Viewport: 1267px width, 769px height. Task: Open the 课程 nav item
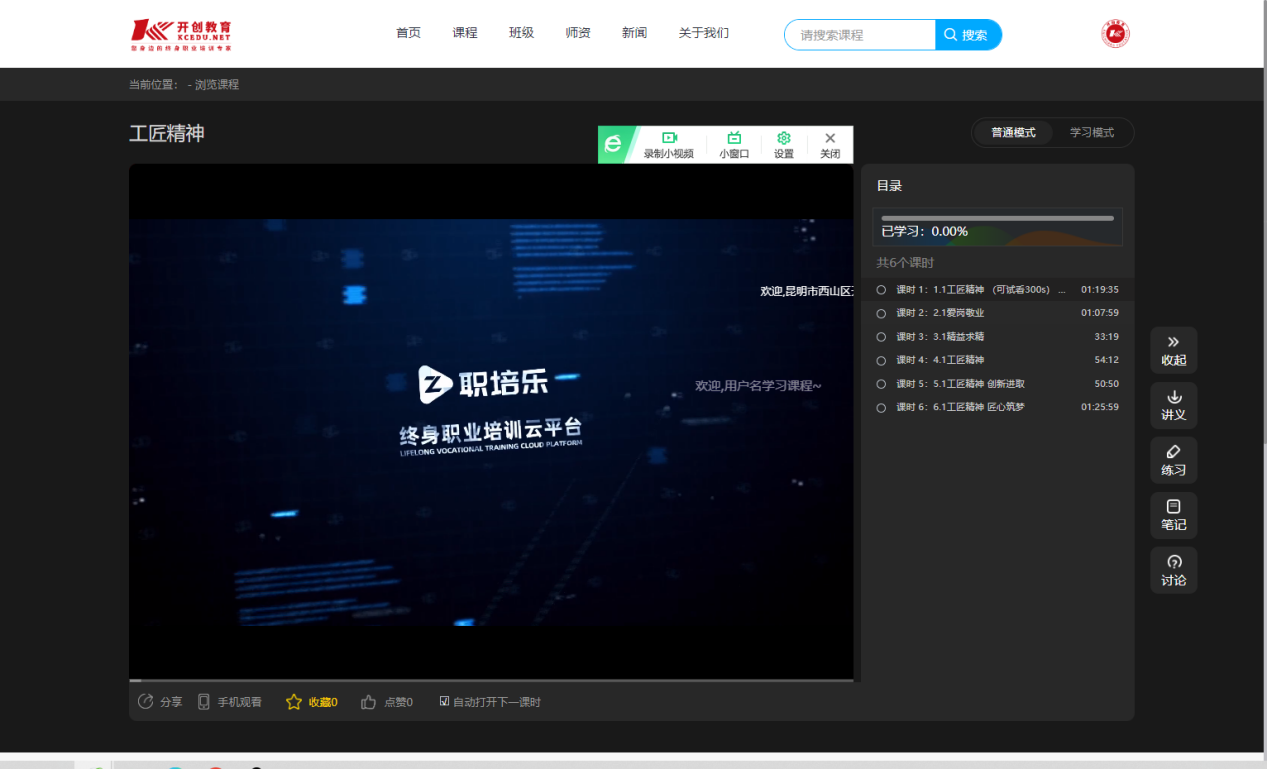465,33
